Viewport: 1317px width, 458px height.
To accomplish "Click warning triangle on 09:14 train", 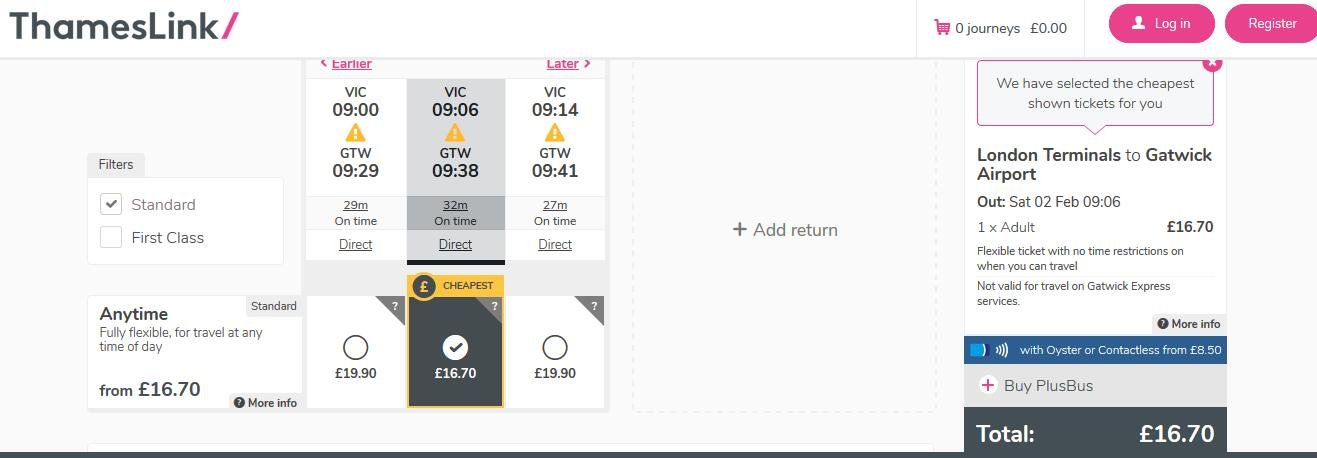I will [x=555, y=133].
